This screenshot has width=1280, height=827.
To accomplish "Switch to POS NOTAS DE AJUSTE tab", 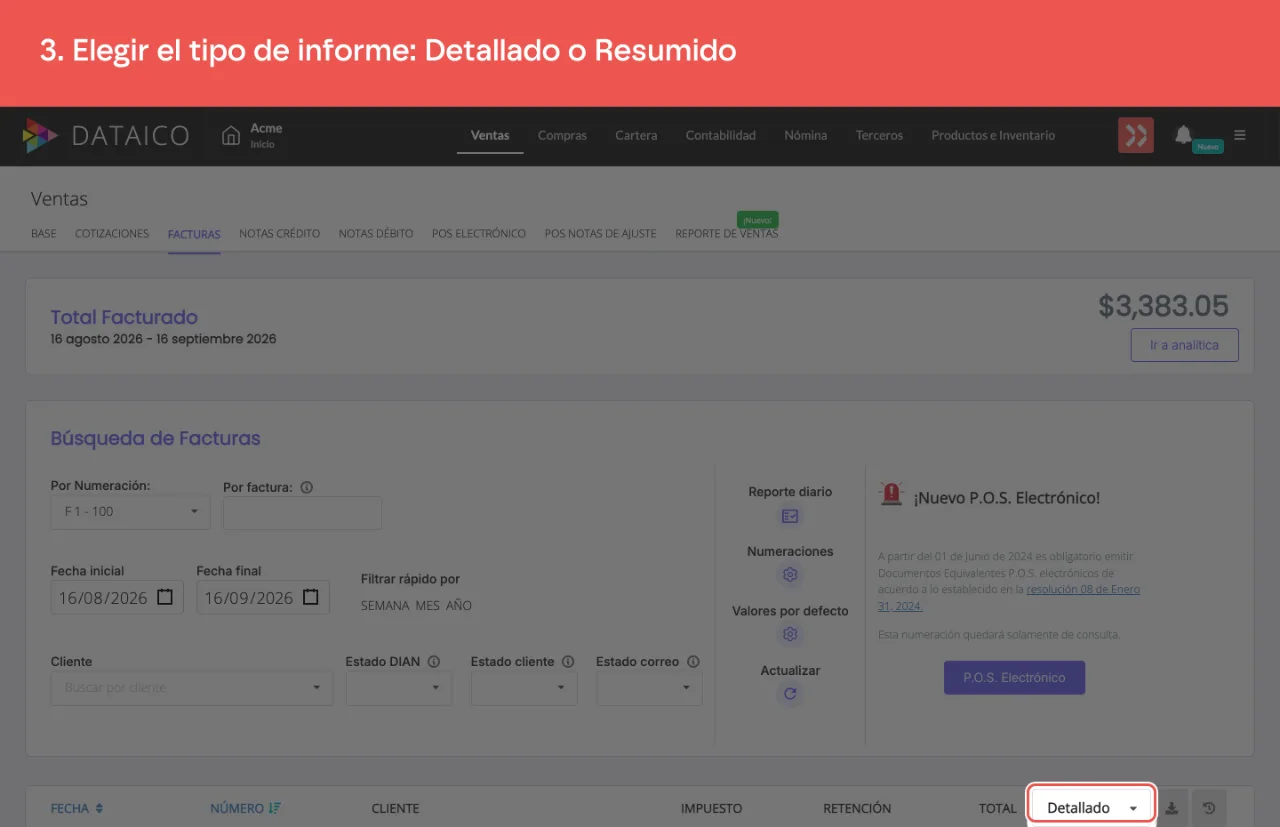I will click(601, 233).
